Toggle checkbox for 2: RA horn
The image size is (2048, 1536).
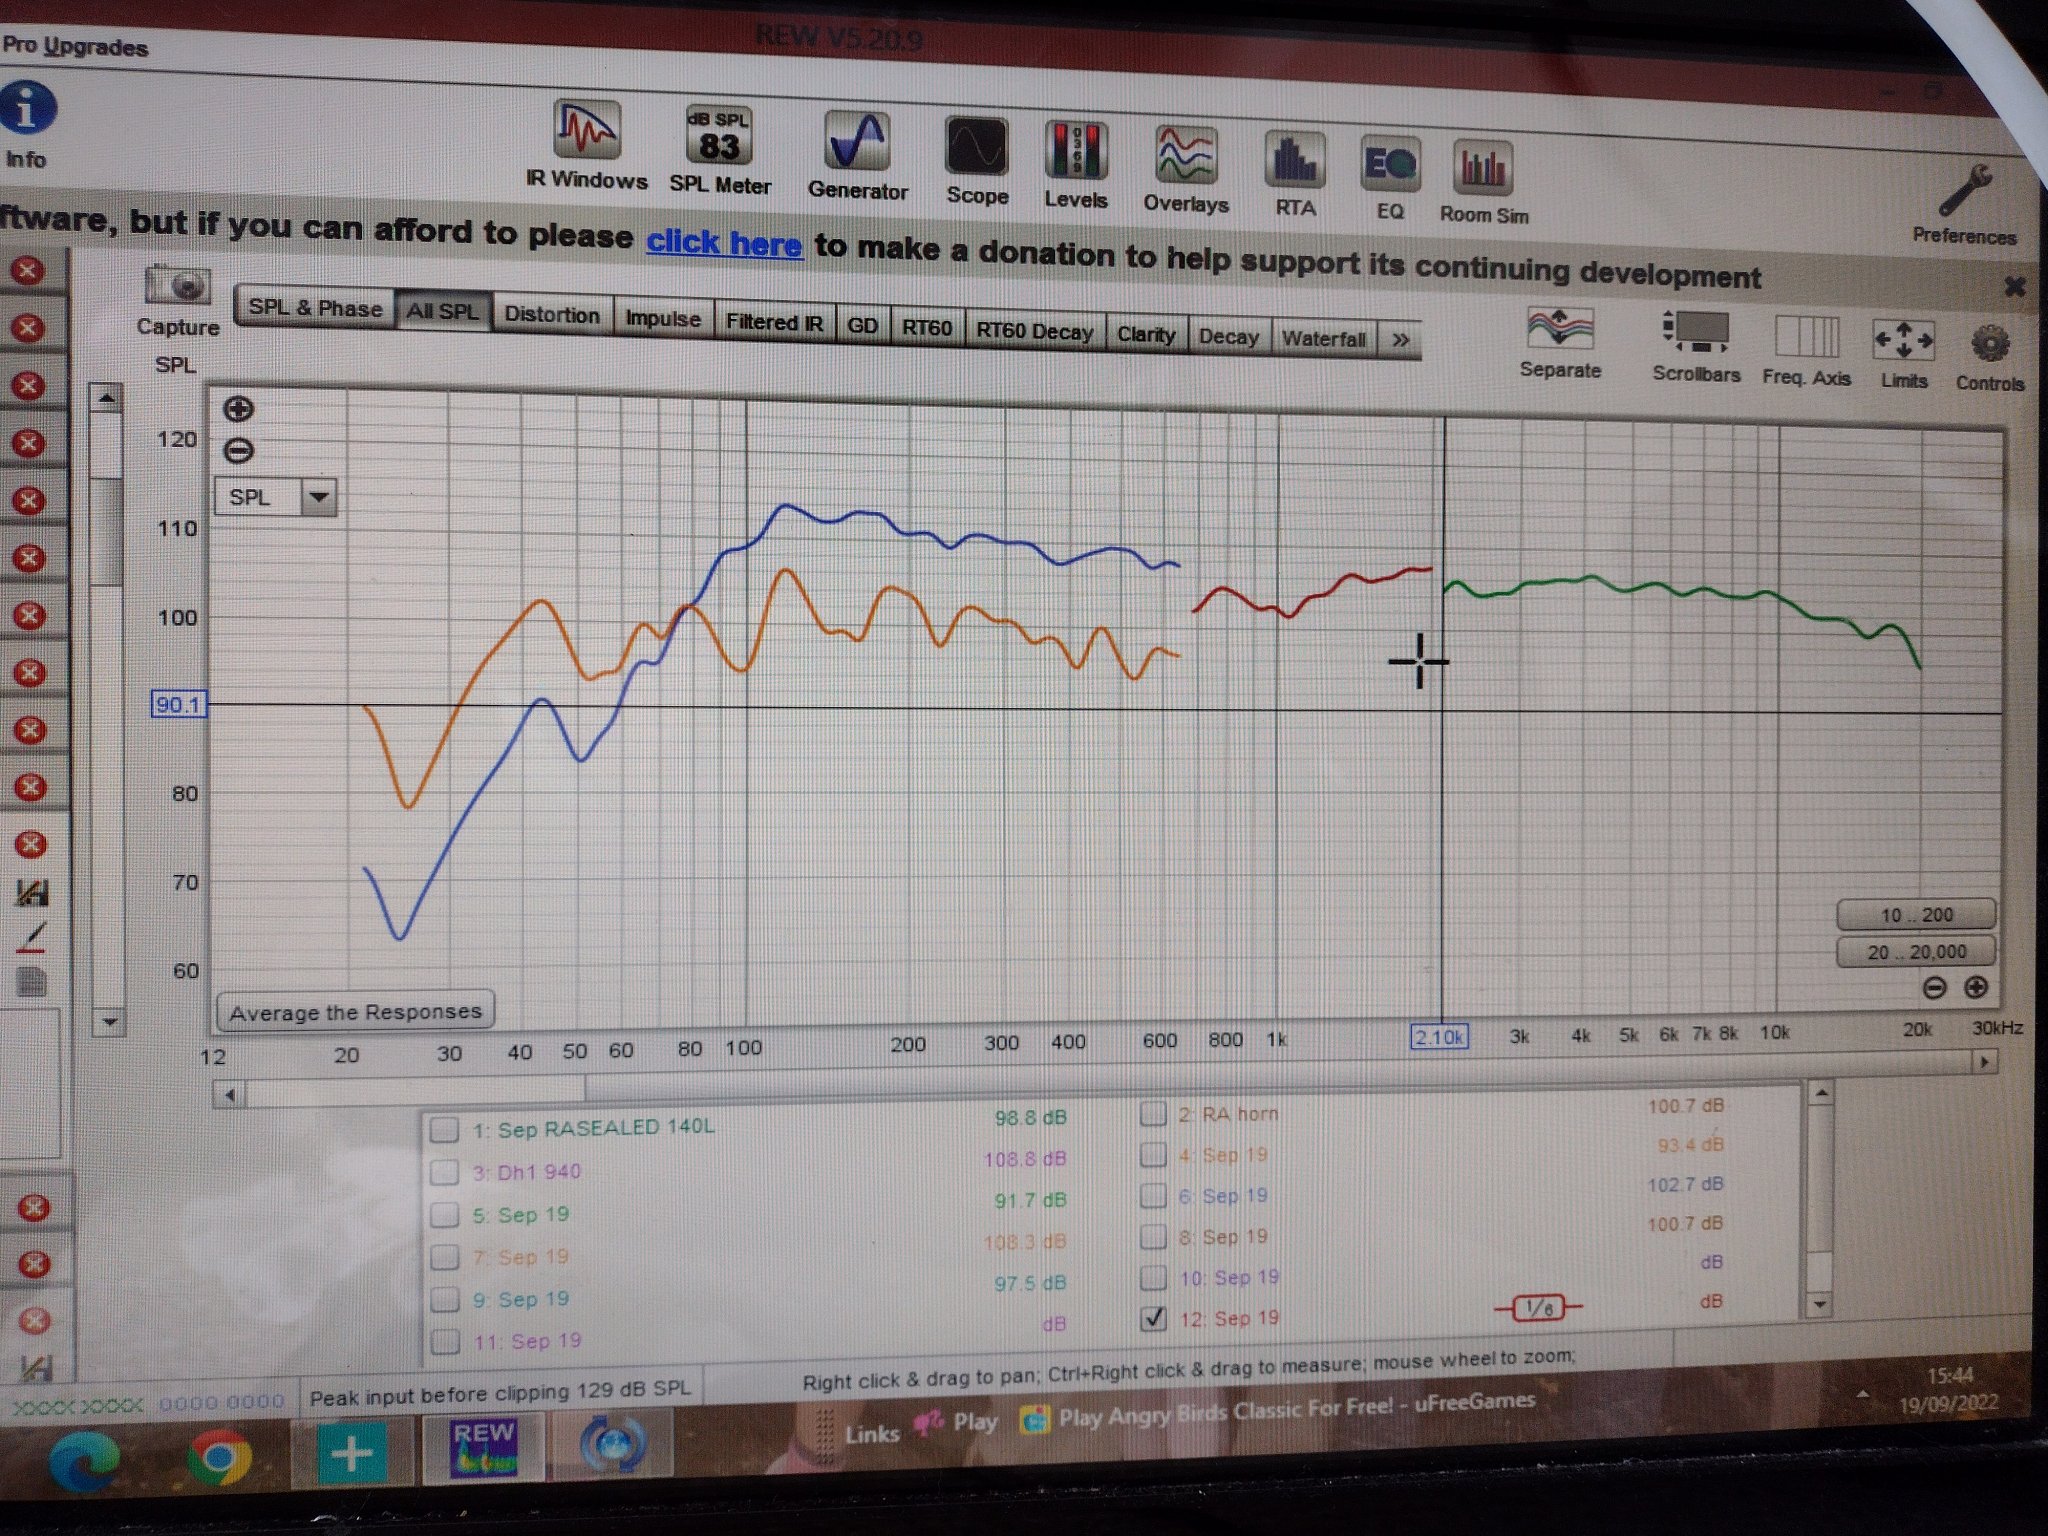tap(1153, 1114)
